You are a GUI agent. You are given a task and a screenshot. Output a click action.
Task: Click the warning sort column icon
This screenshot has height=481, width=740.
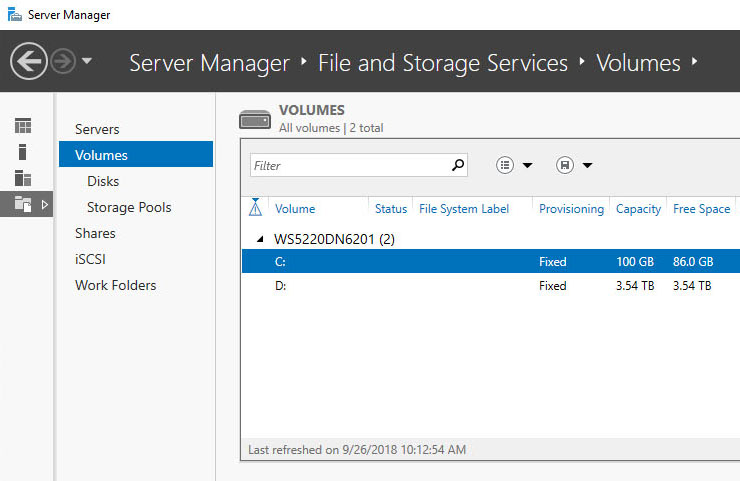[255, 208]
